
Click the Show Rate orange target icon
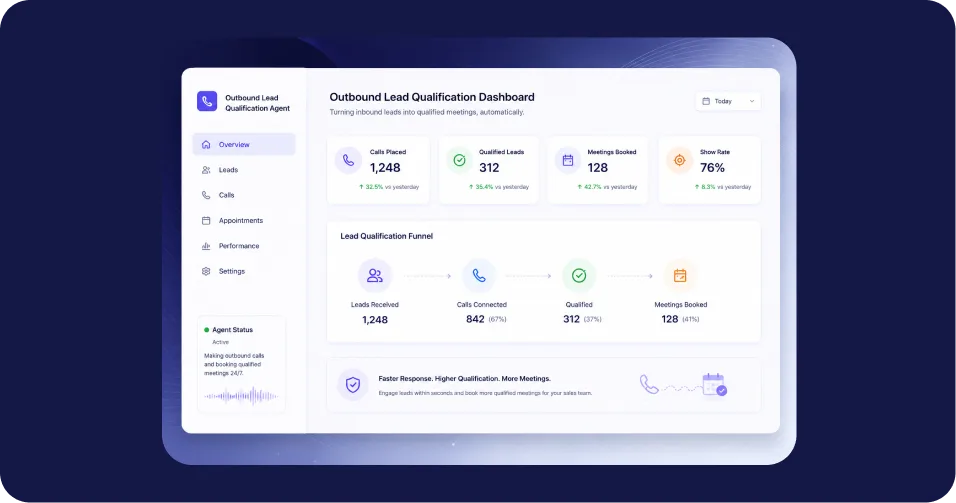click(x=679, y=160)
